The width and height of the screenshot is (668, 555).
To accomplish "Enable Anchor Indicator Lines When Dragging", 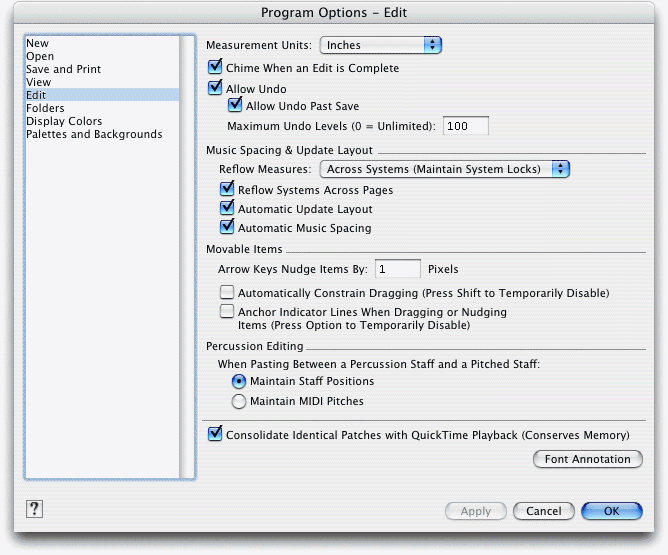I will coord(227,311).
